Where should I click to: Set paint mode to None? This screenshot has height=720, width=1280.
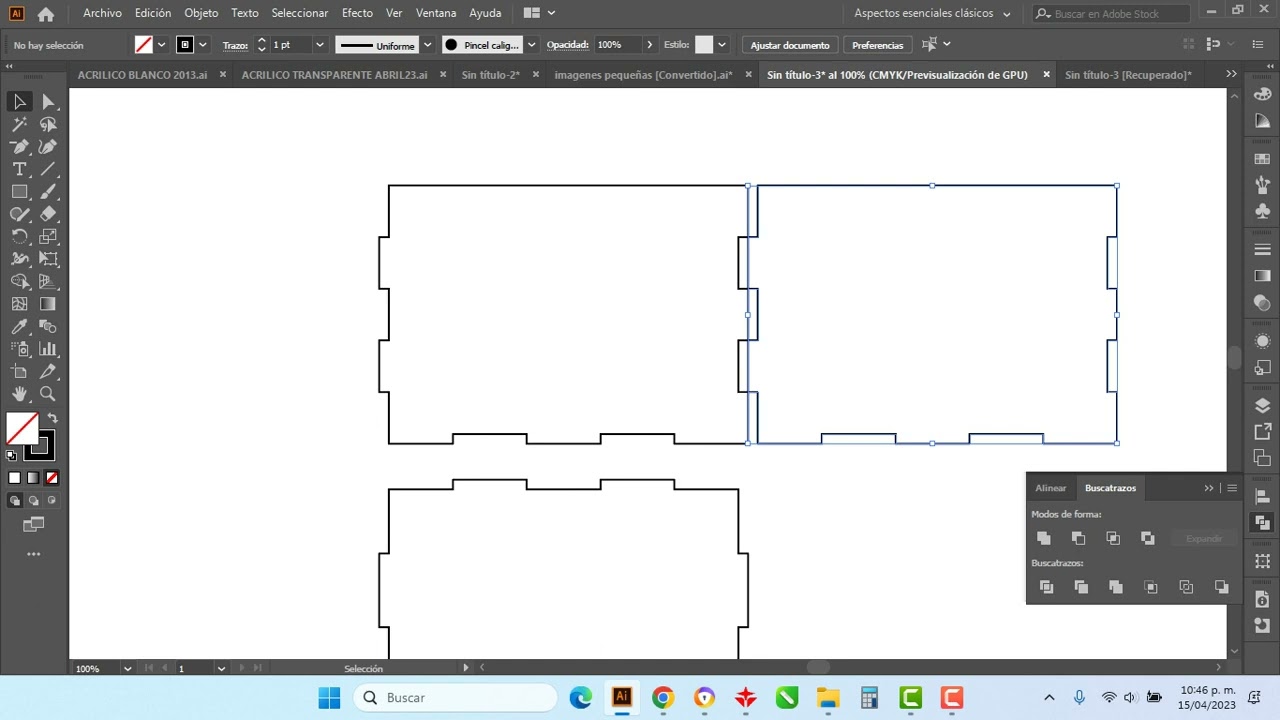[52, 478]
